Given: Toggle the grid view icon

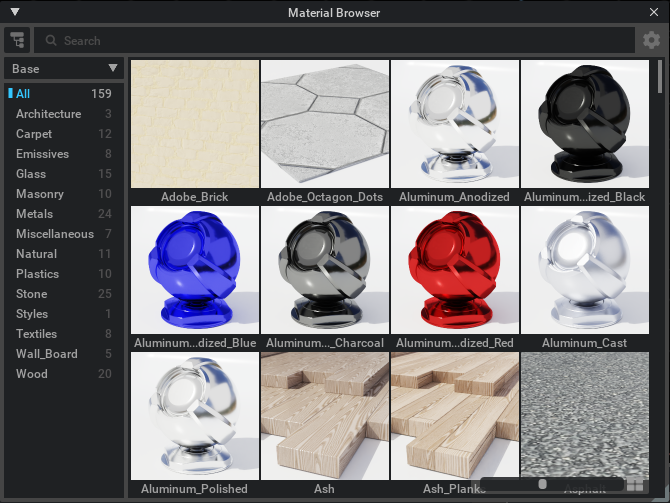Looking at the screenshot, I should coord(633,485).
